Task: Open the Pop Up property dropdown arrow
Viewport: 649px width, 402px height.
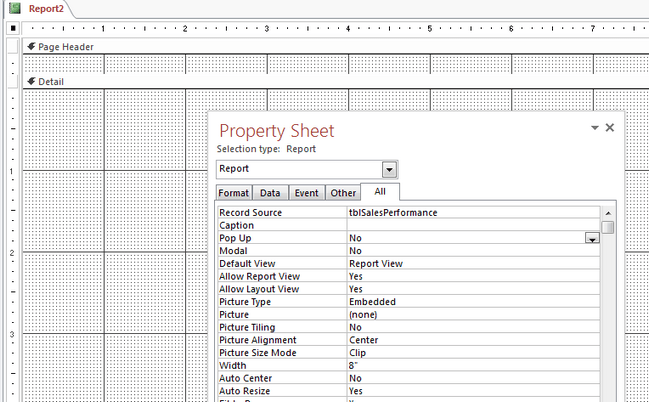Action: click(x=592, y=238)
